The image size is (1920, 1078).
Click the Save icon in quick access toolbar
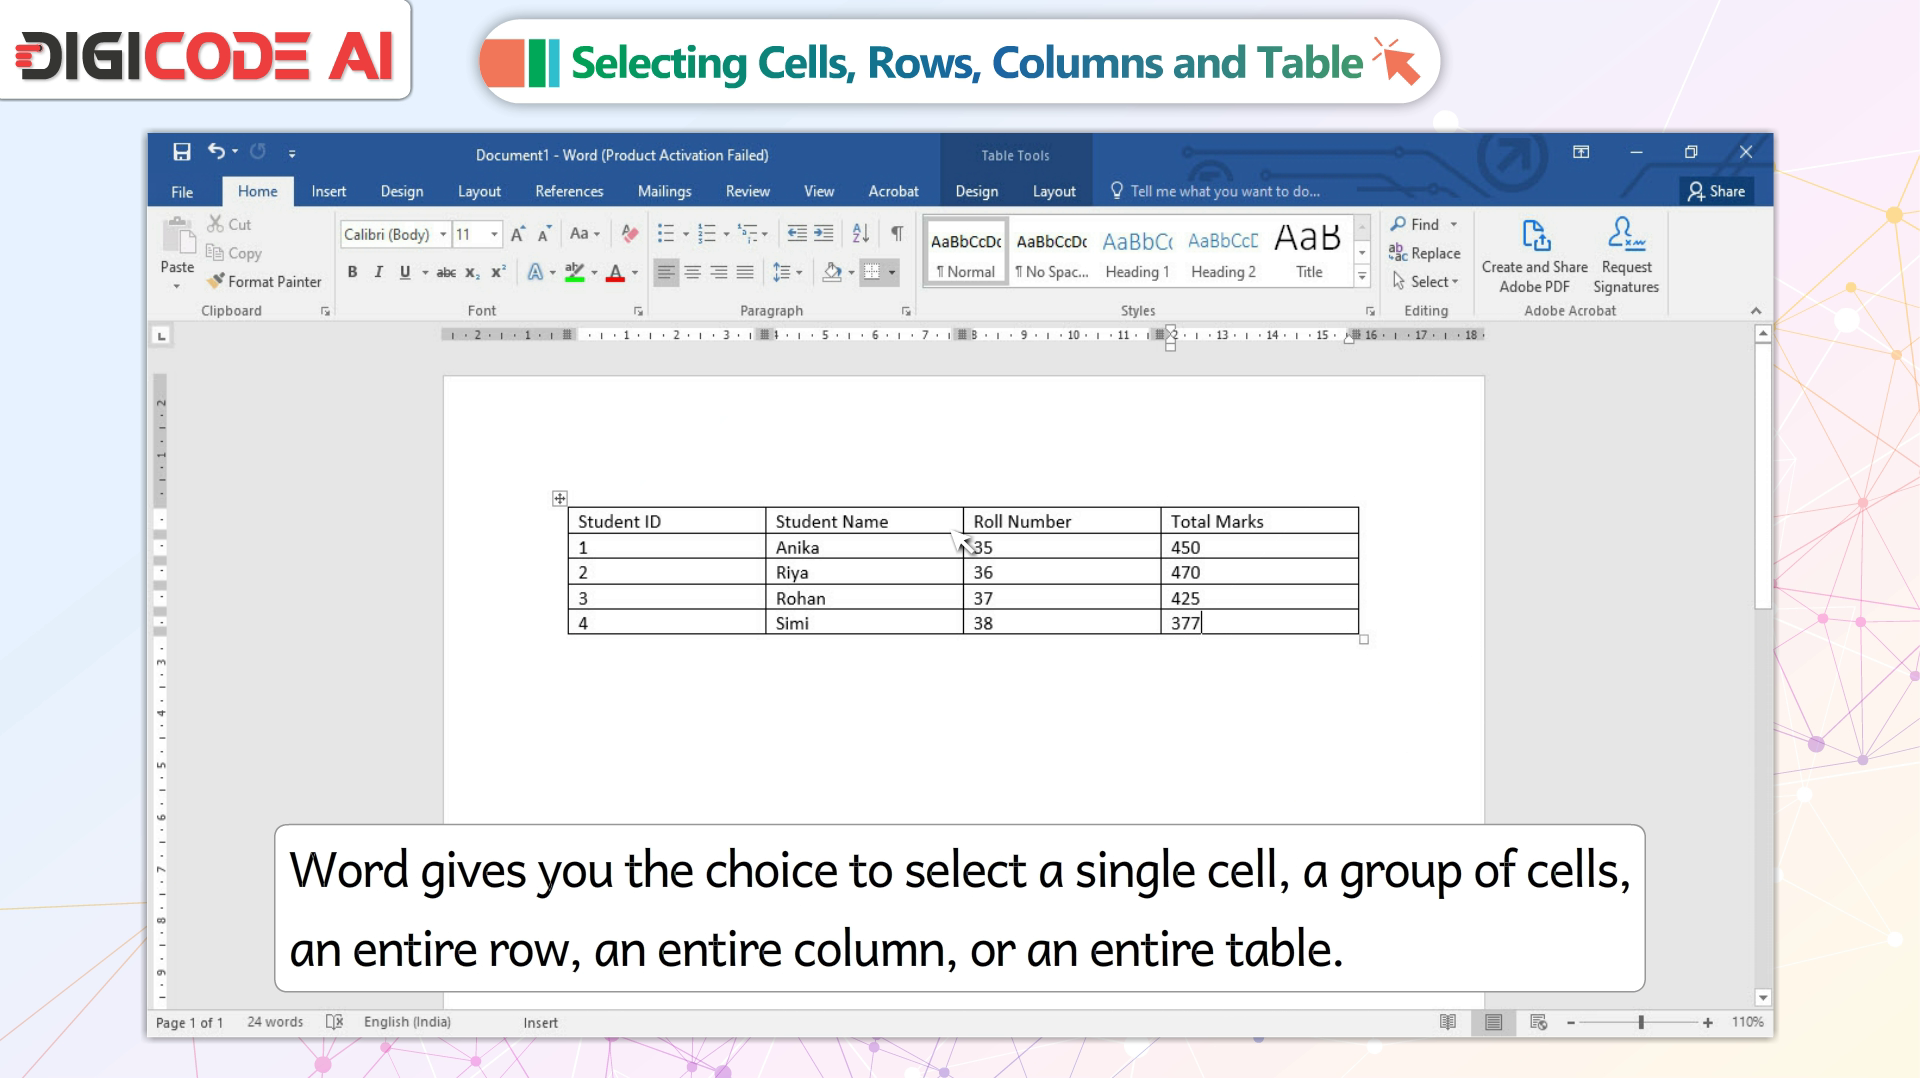pos(181,152)
